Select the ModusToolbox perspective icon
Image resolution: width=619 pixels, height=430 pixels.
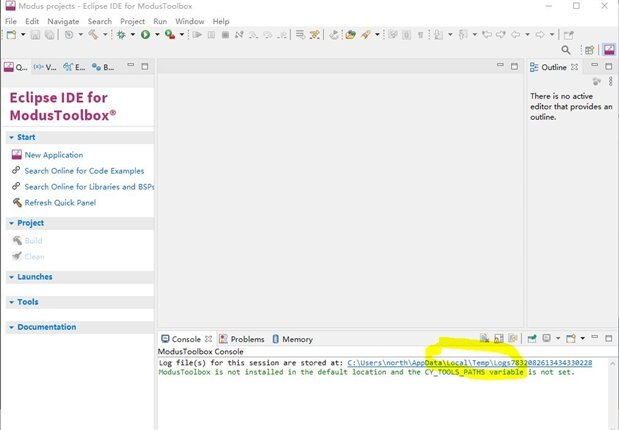[609, 50]
